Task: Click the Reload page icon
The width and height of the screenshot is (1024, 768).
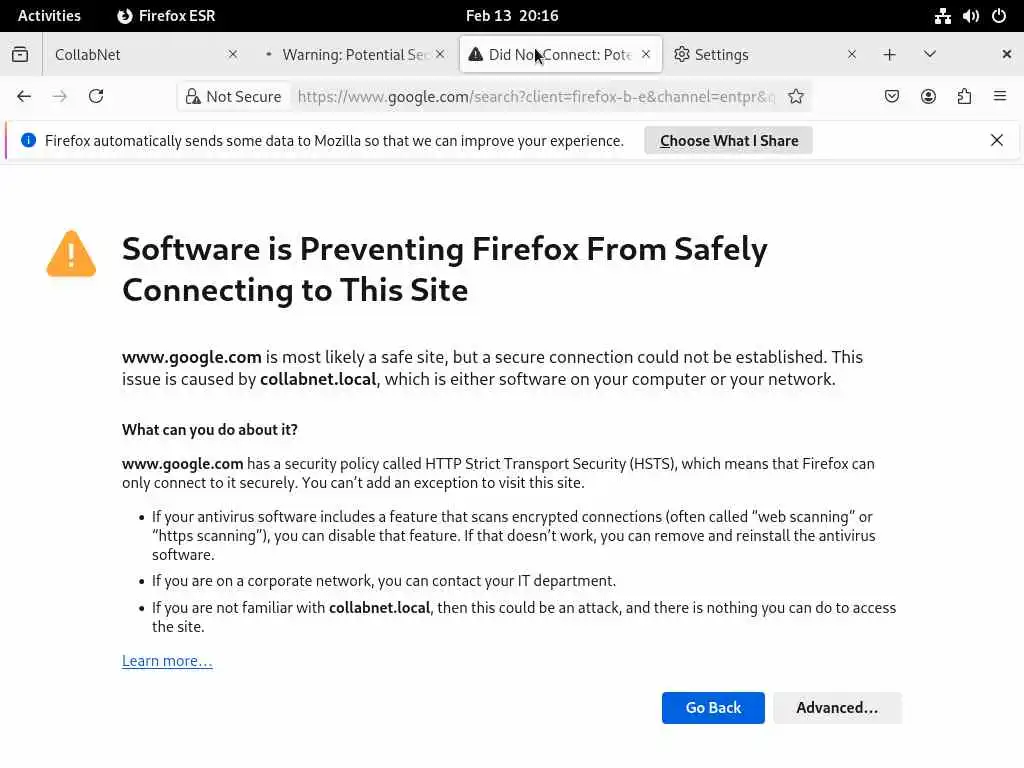Action: (96, 96)
